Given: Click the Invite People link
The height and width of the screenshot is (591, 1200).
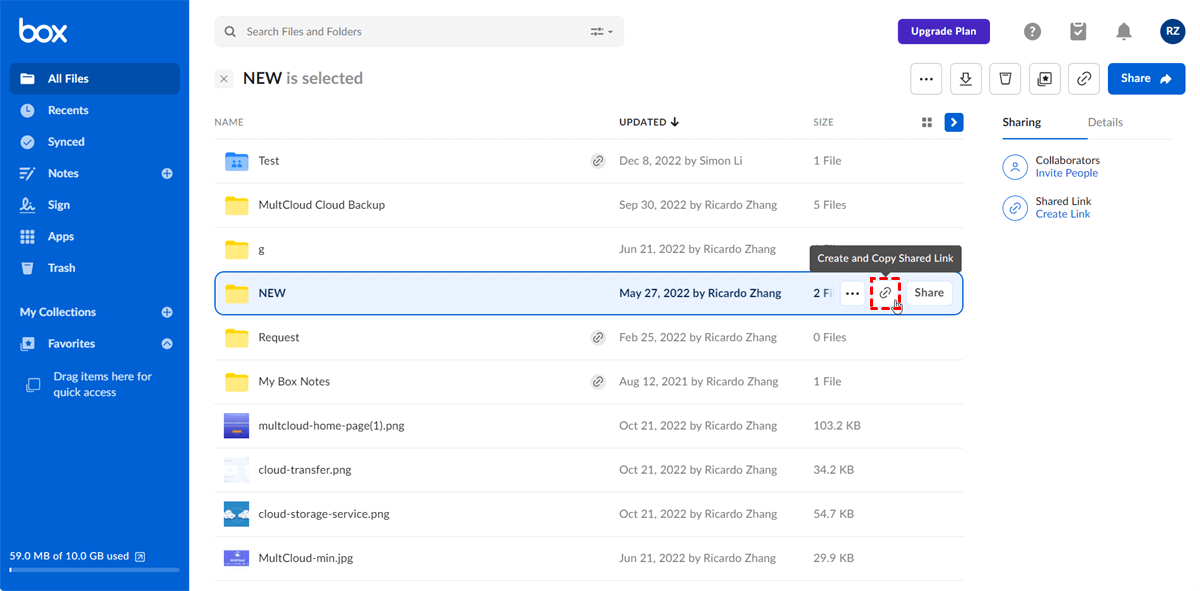Looking at the screenshot, I should tap(1066, 173).
